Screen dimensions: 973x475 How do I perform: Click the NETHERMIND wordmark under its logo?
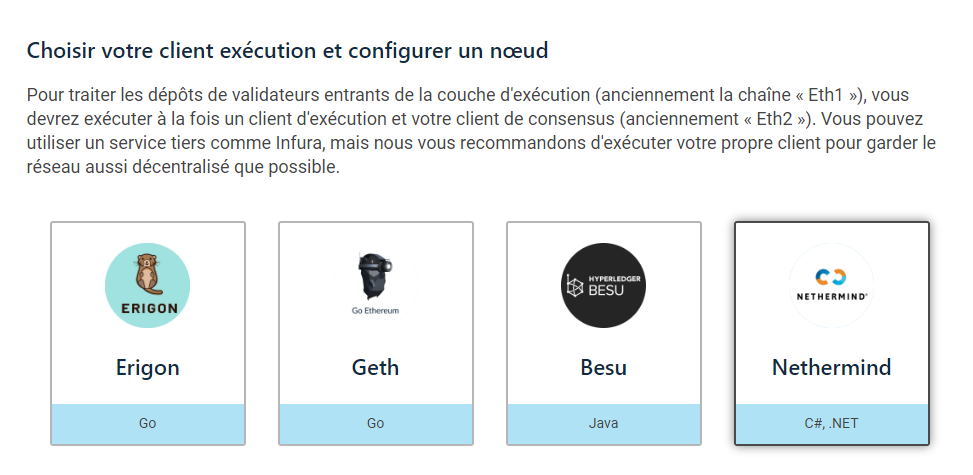831,297
